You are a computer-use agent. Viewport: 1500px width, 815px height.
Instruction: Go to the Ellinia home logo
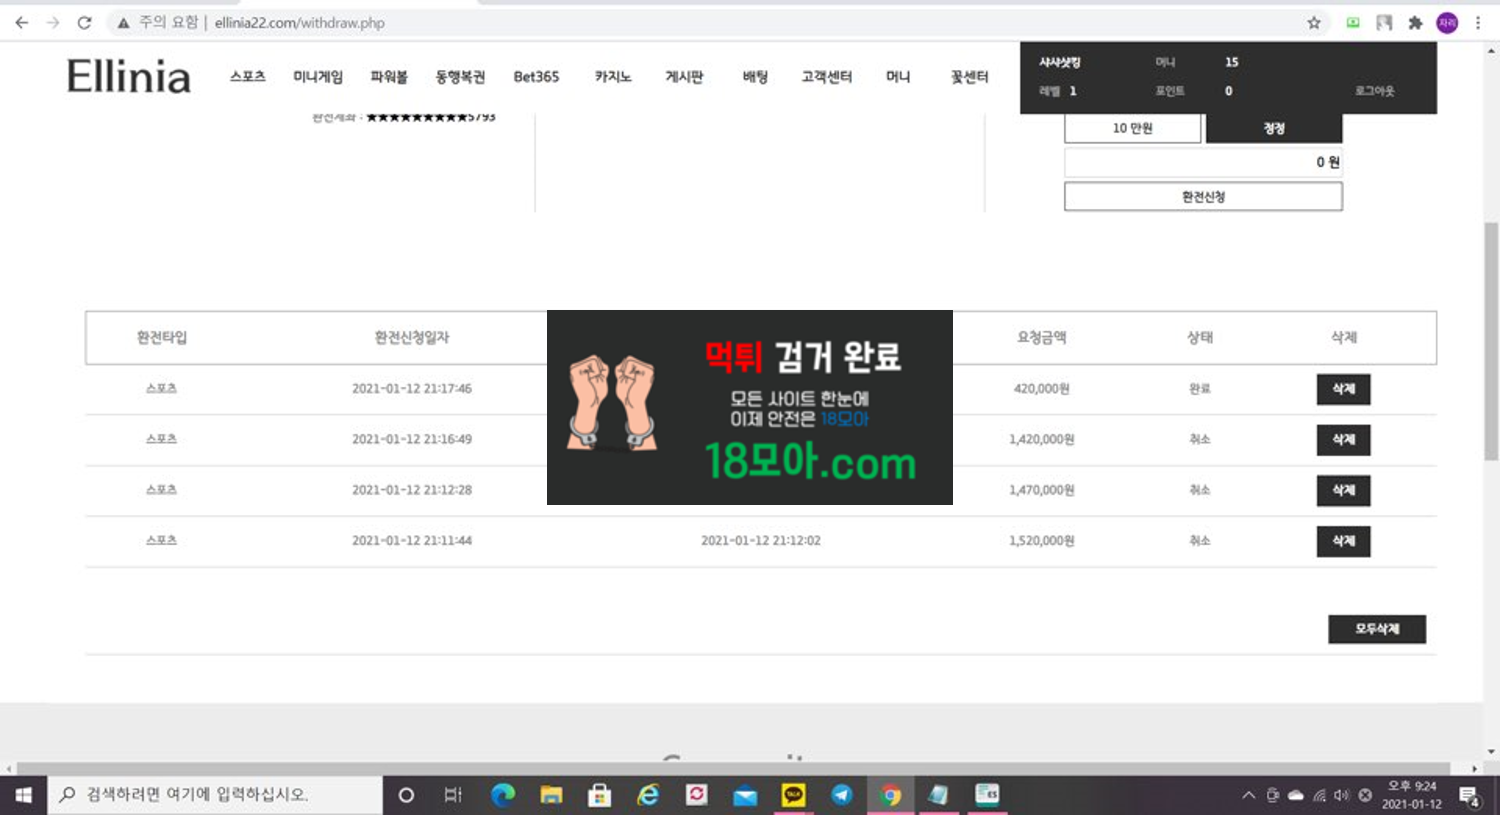click(x=128, y=77)
